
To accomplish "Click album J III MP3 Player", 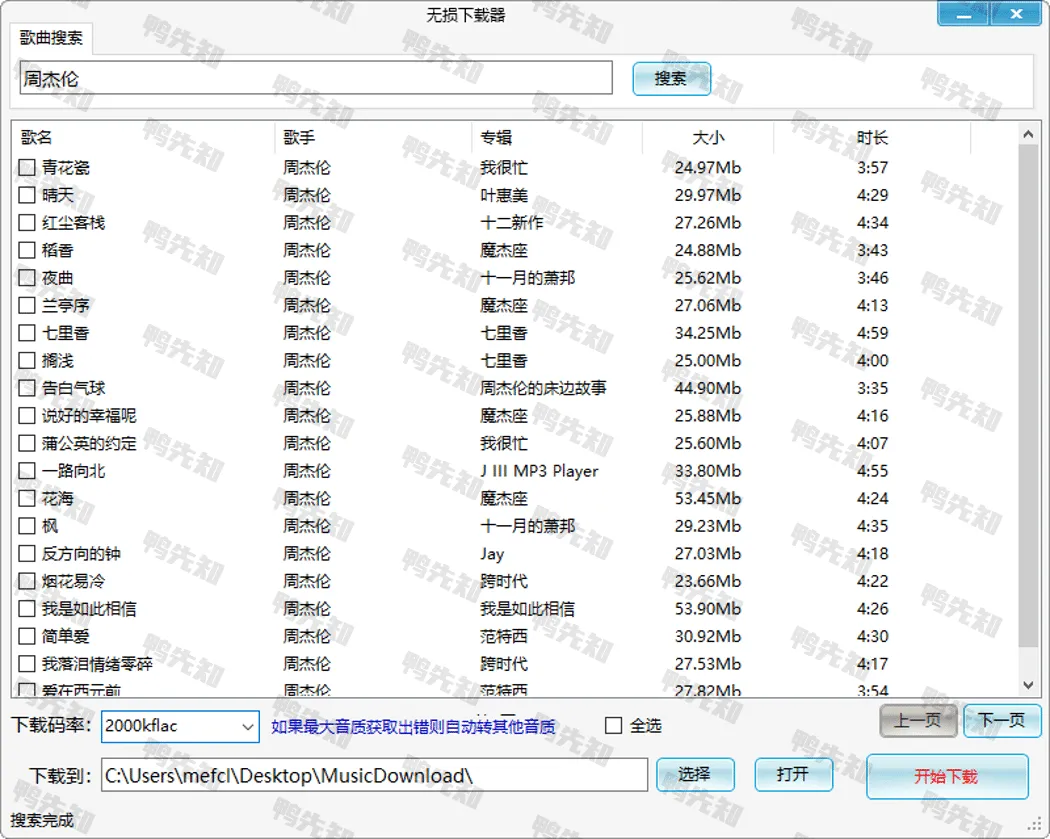I will pyautogui.click(x=539, y=471).
